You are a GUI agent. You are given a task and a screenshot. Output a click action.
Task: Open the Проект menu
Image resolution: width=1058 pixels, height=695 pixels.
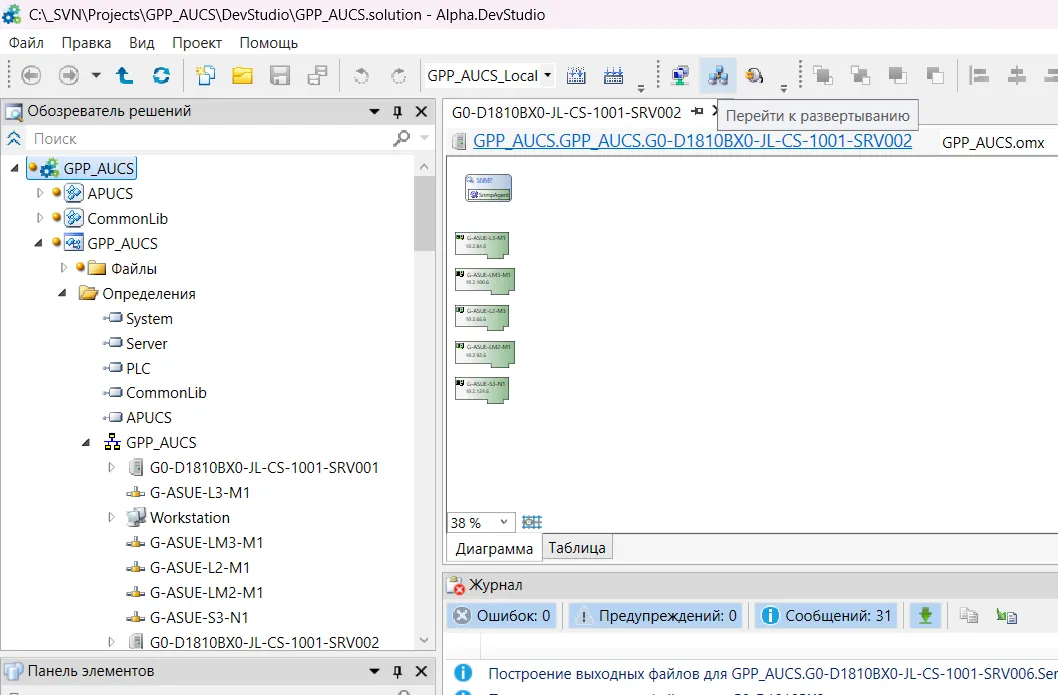point(197,43)
